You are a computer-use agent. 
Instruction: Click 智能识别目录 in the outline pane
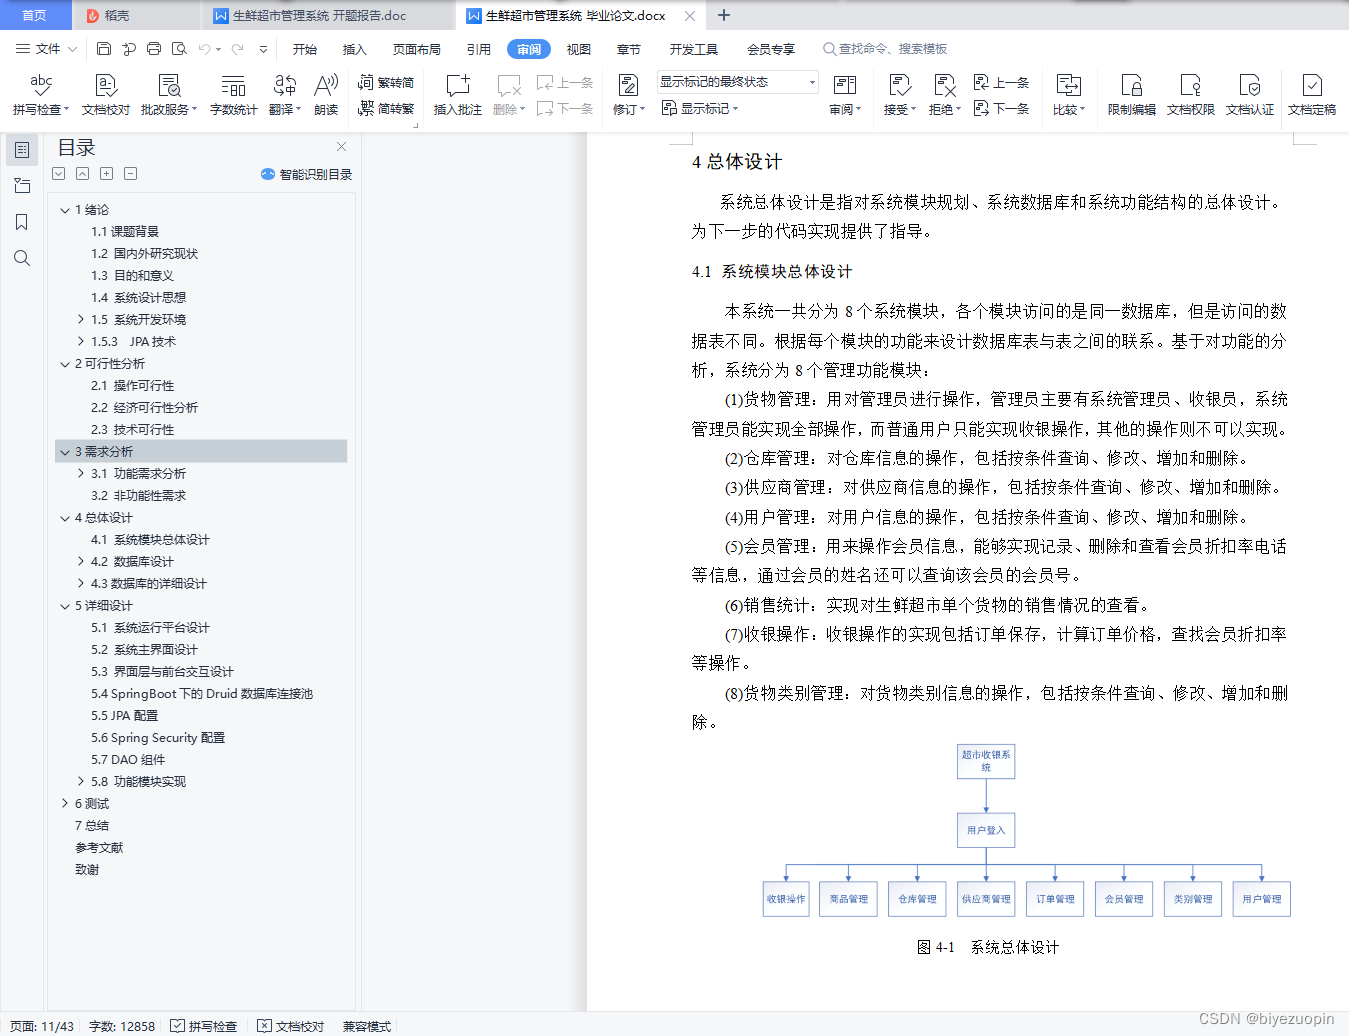point(307,174)
